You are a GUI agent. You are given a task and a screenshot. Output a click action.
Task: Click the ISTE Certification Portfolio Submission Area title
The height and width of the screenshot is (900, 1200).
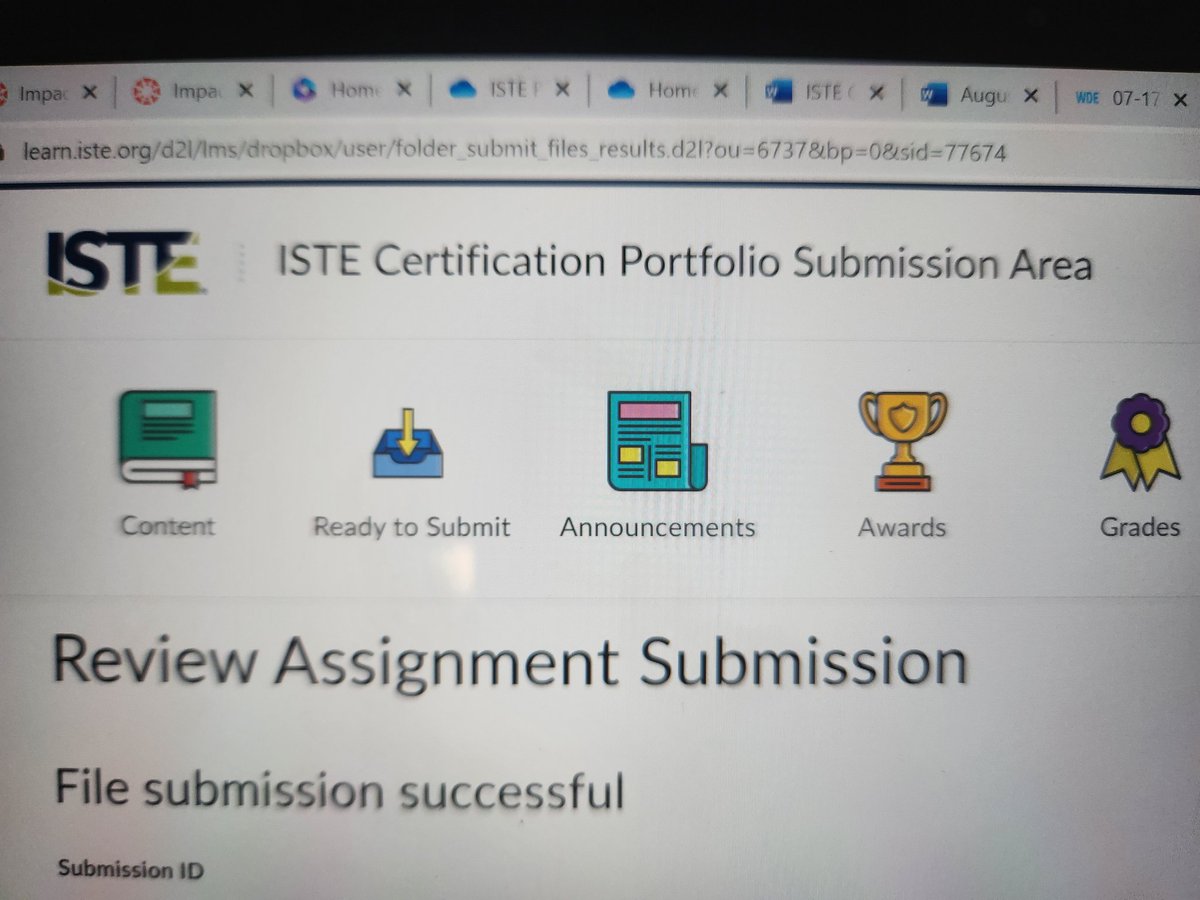(684, 263)
